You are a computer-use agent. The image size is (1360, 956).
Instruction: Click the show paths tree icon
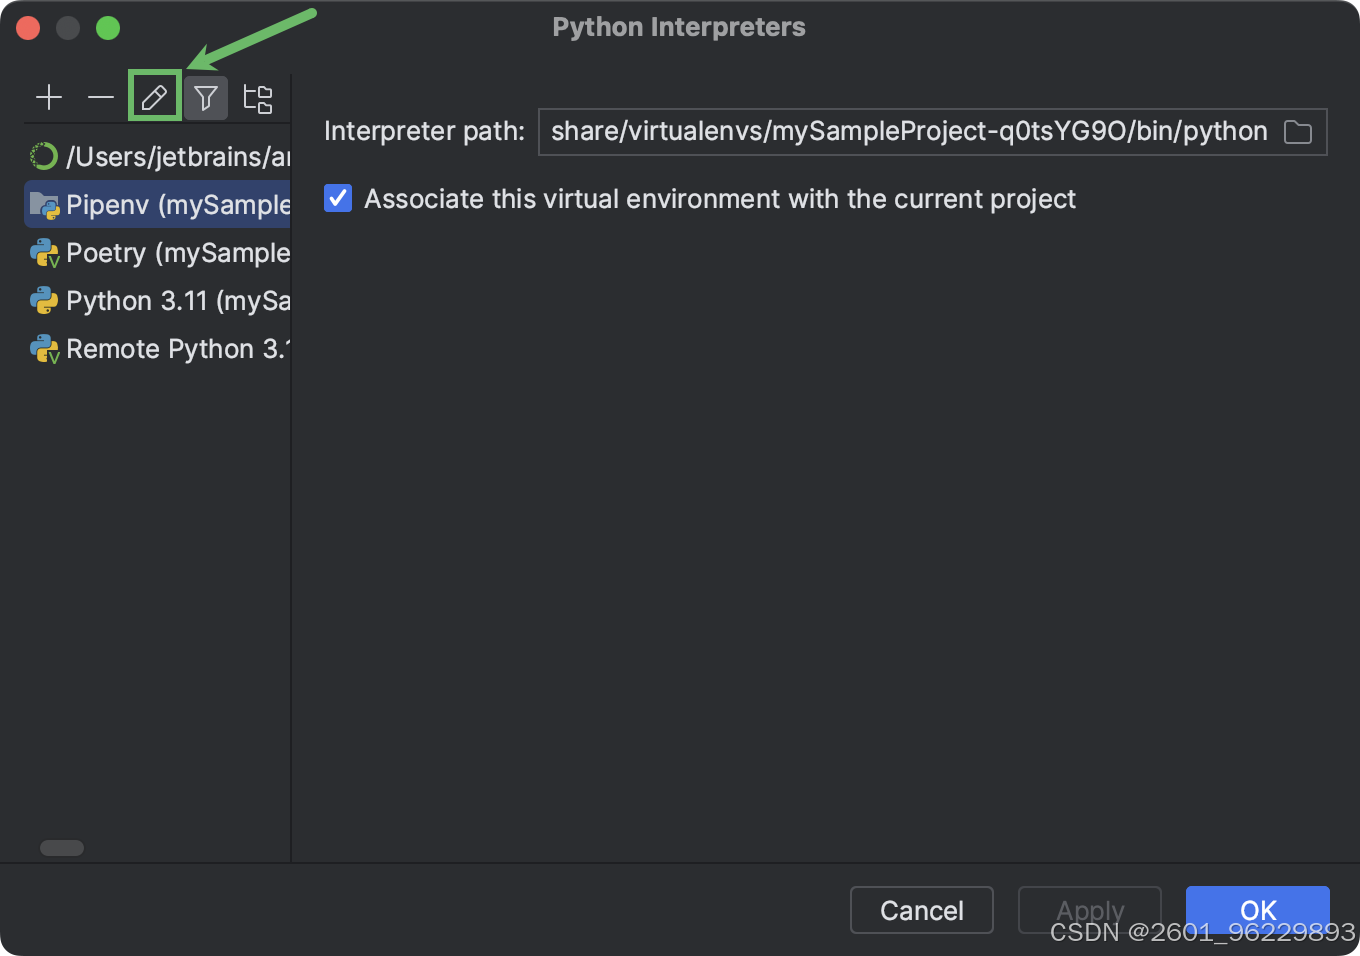coord(258,97)
